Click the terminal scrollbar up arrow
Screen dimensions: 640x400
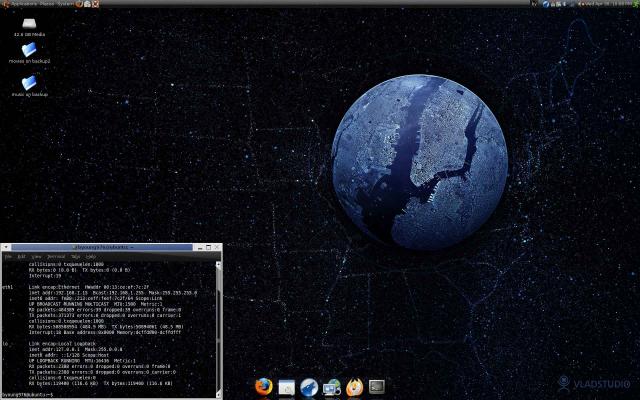click(x=218, y=264)
